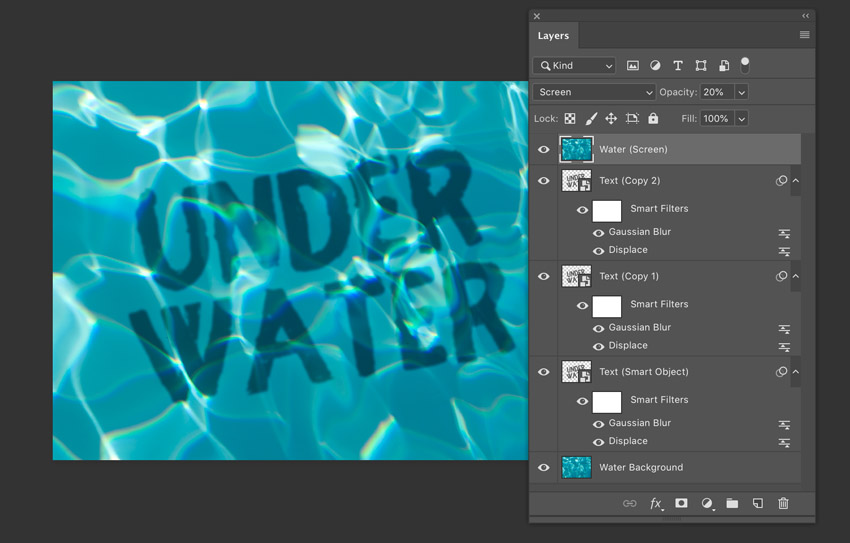Open Layers panel hamburger menu
Viewport: 850px width, 543px height.
pyautogui.click(x=804, y=35)
